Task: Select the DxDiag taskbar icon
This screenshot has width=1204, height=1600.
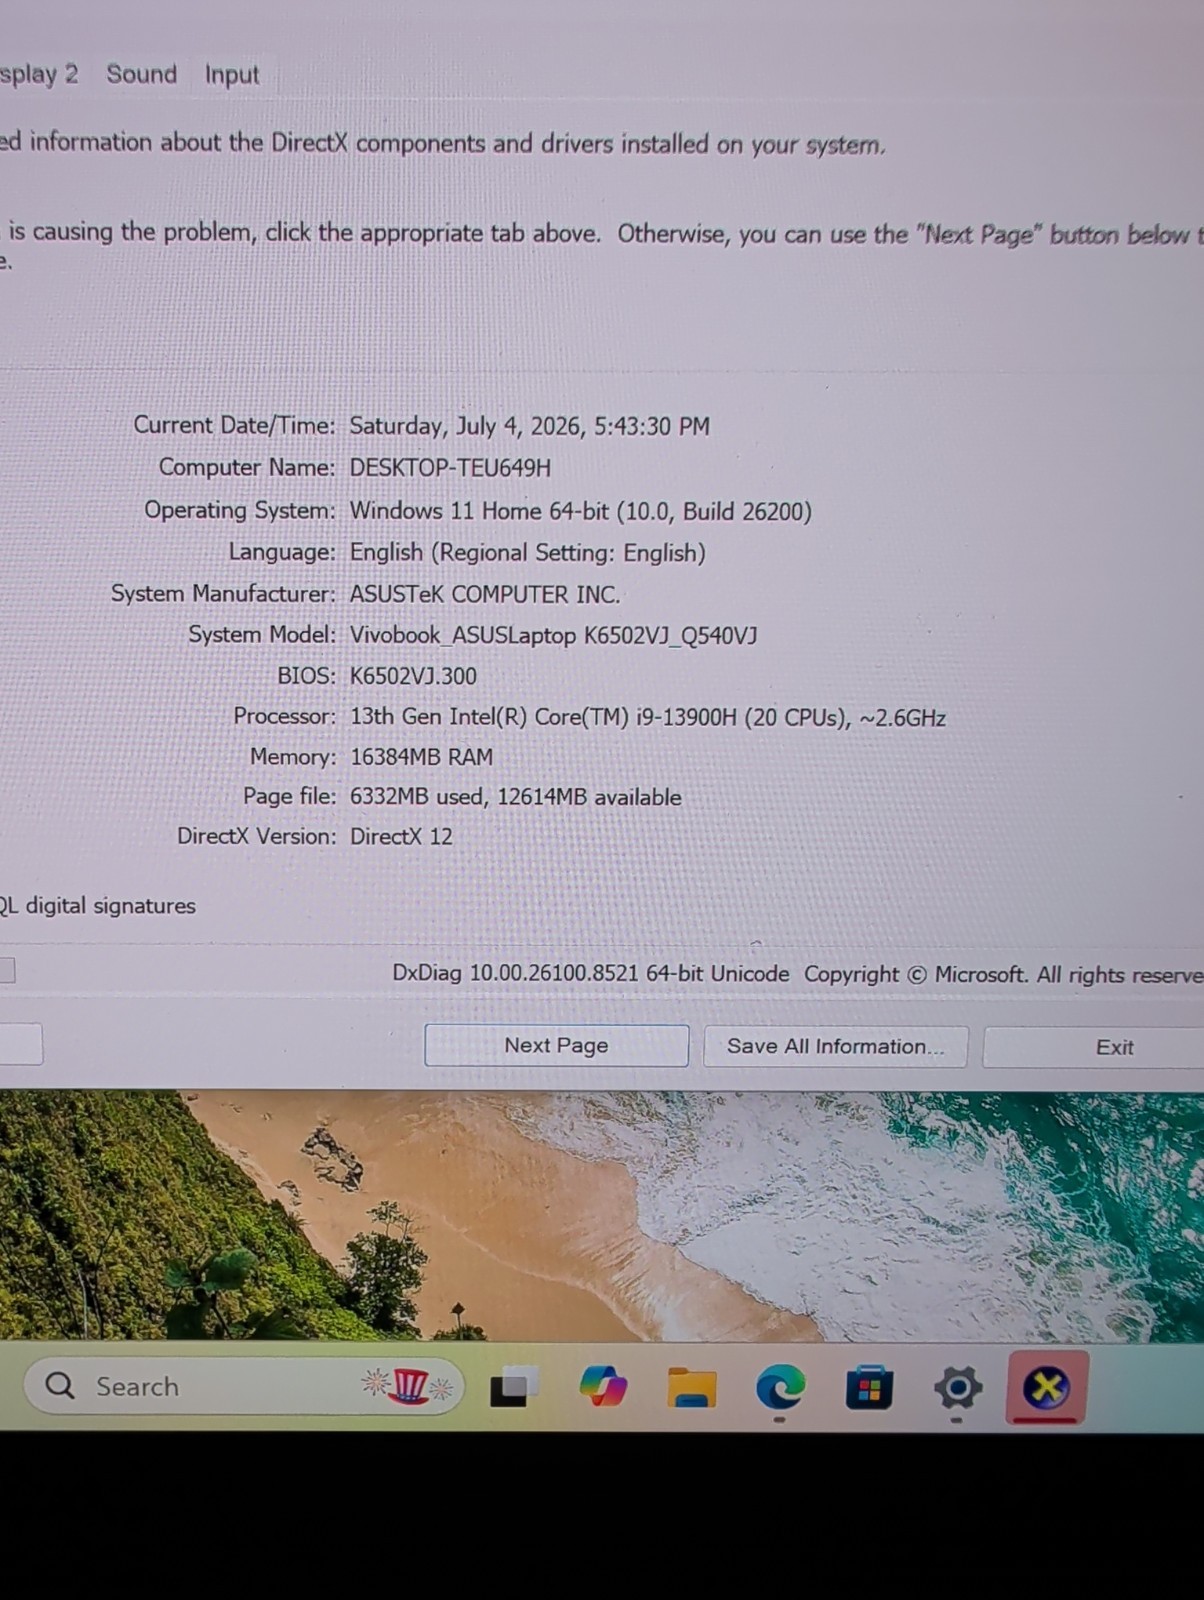Action: [1046, 1387]
